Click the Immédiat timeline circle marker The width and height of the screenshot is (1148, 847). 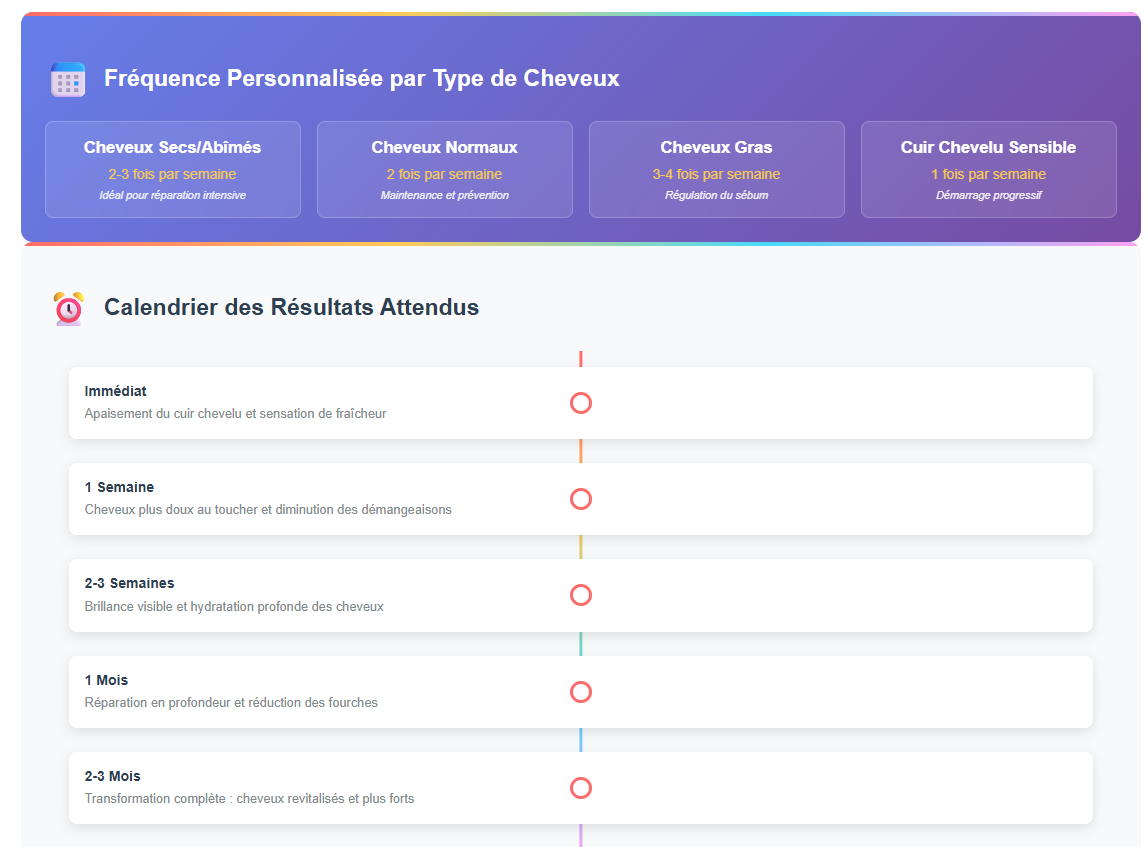581,403
